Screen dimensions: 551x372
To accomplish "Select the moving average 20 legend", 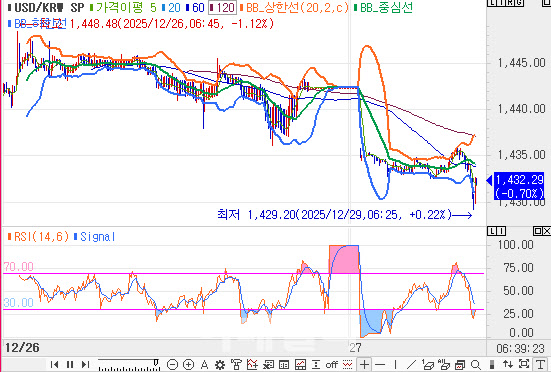I will pos(171,8).
